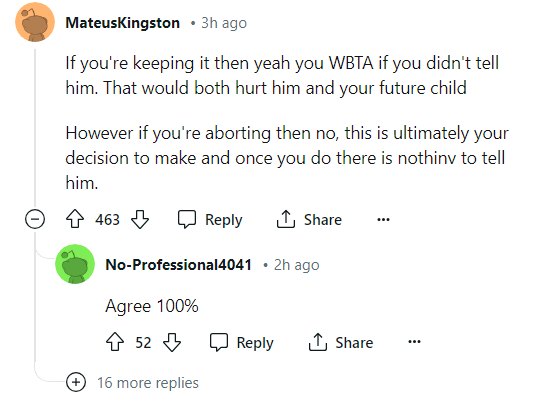Downvote the comment with 463 votes
Viewport: 536px width, 413px height.
140,219
